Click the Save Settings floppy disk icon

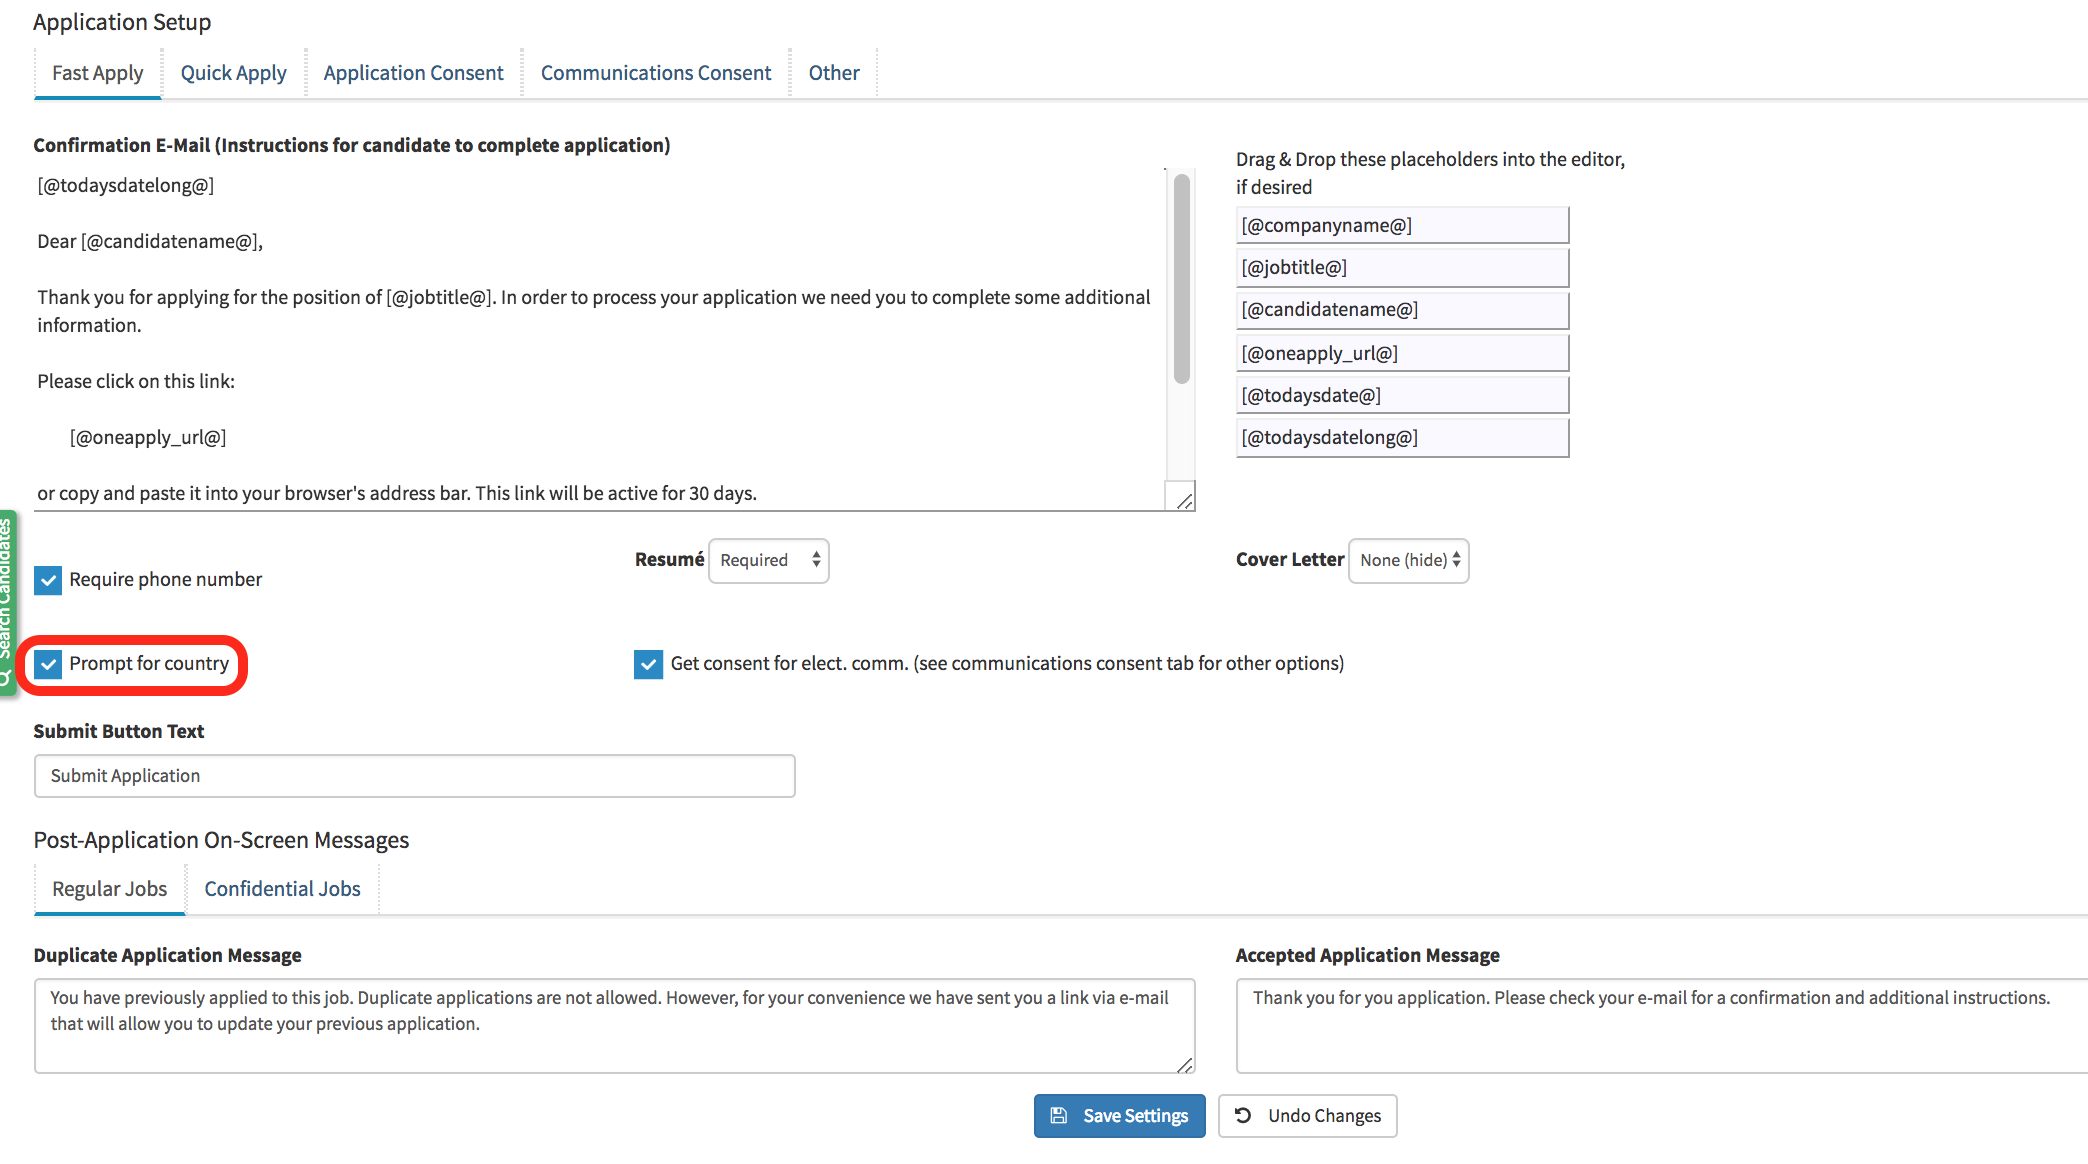(x=1058, y=1115)
